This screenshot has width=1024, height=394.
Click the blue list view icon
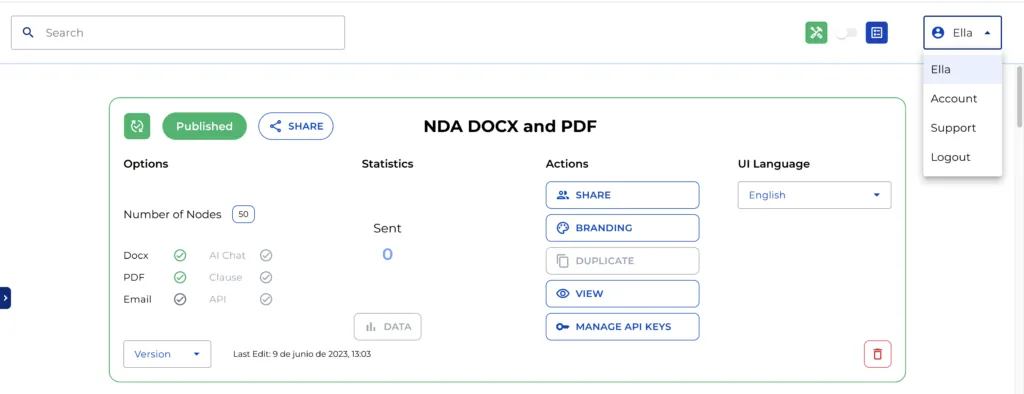876,33
